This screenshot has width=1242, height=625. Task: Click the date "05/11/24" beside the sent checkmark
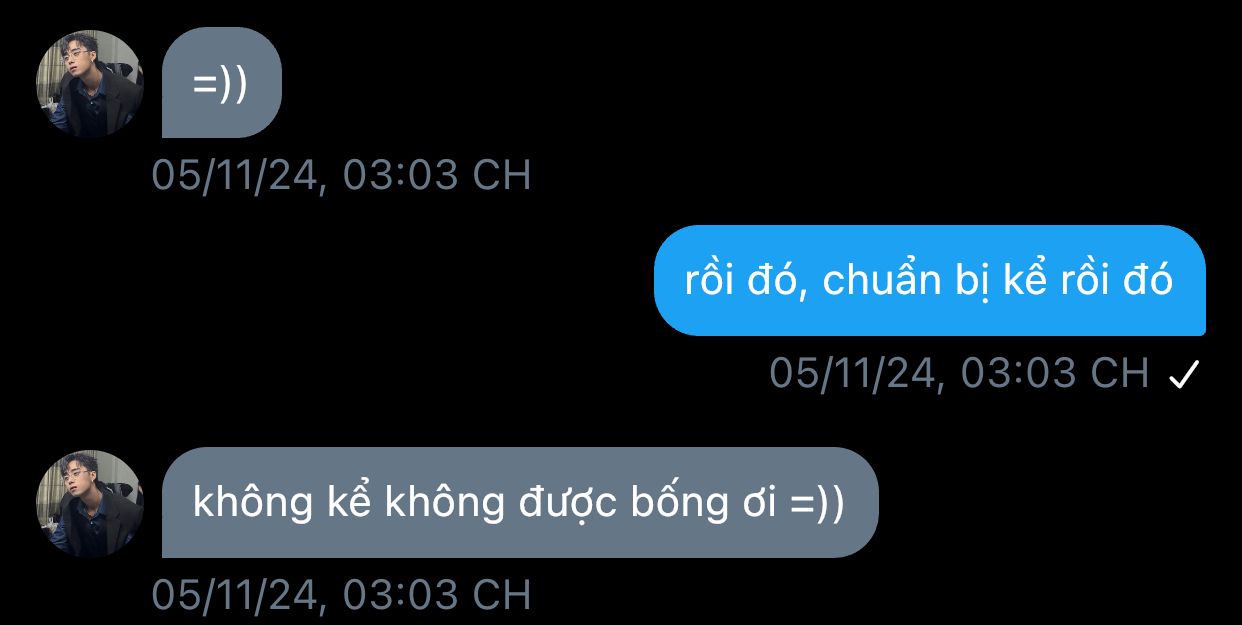coord(853,373)
